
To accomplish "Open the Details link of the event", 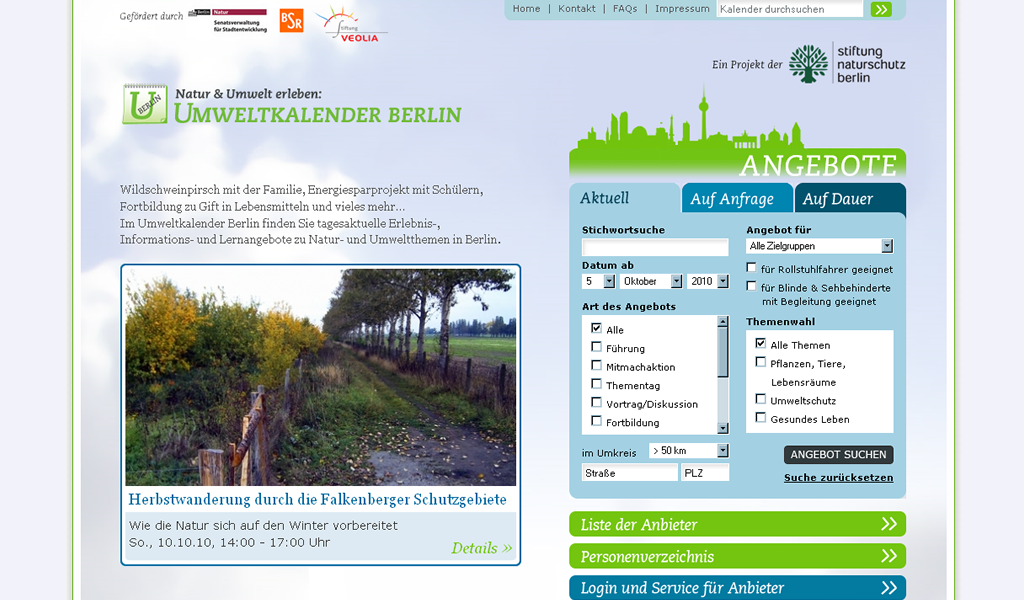I will [x=481, y=548].
